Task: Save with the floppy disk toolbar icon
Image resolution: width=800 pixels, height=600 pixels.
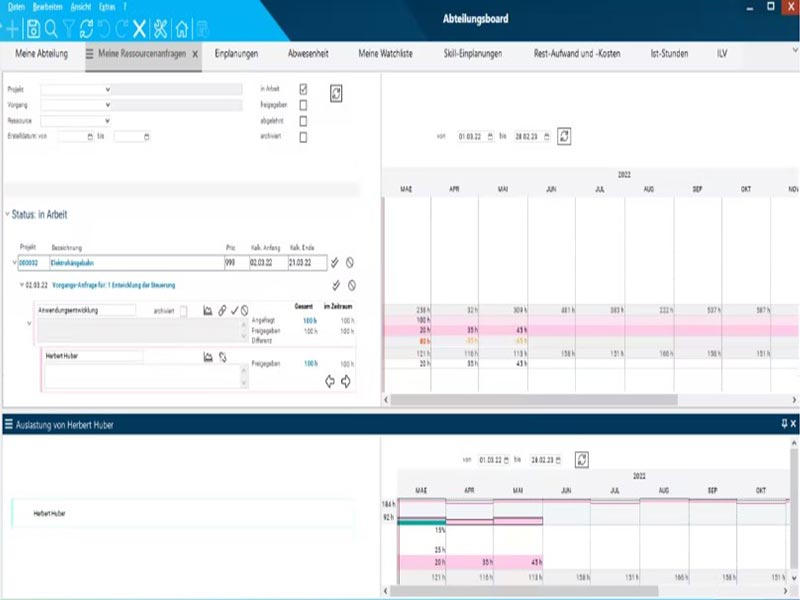Action: click(x=33, y=29)
